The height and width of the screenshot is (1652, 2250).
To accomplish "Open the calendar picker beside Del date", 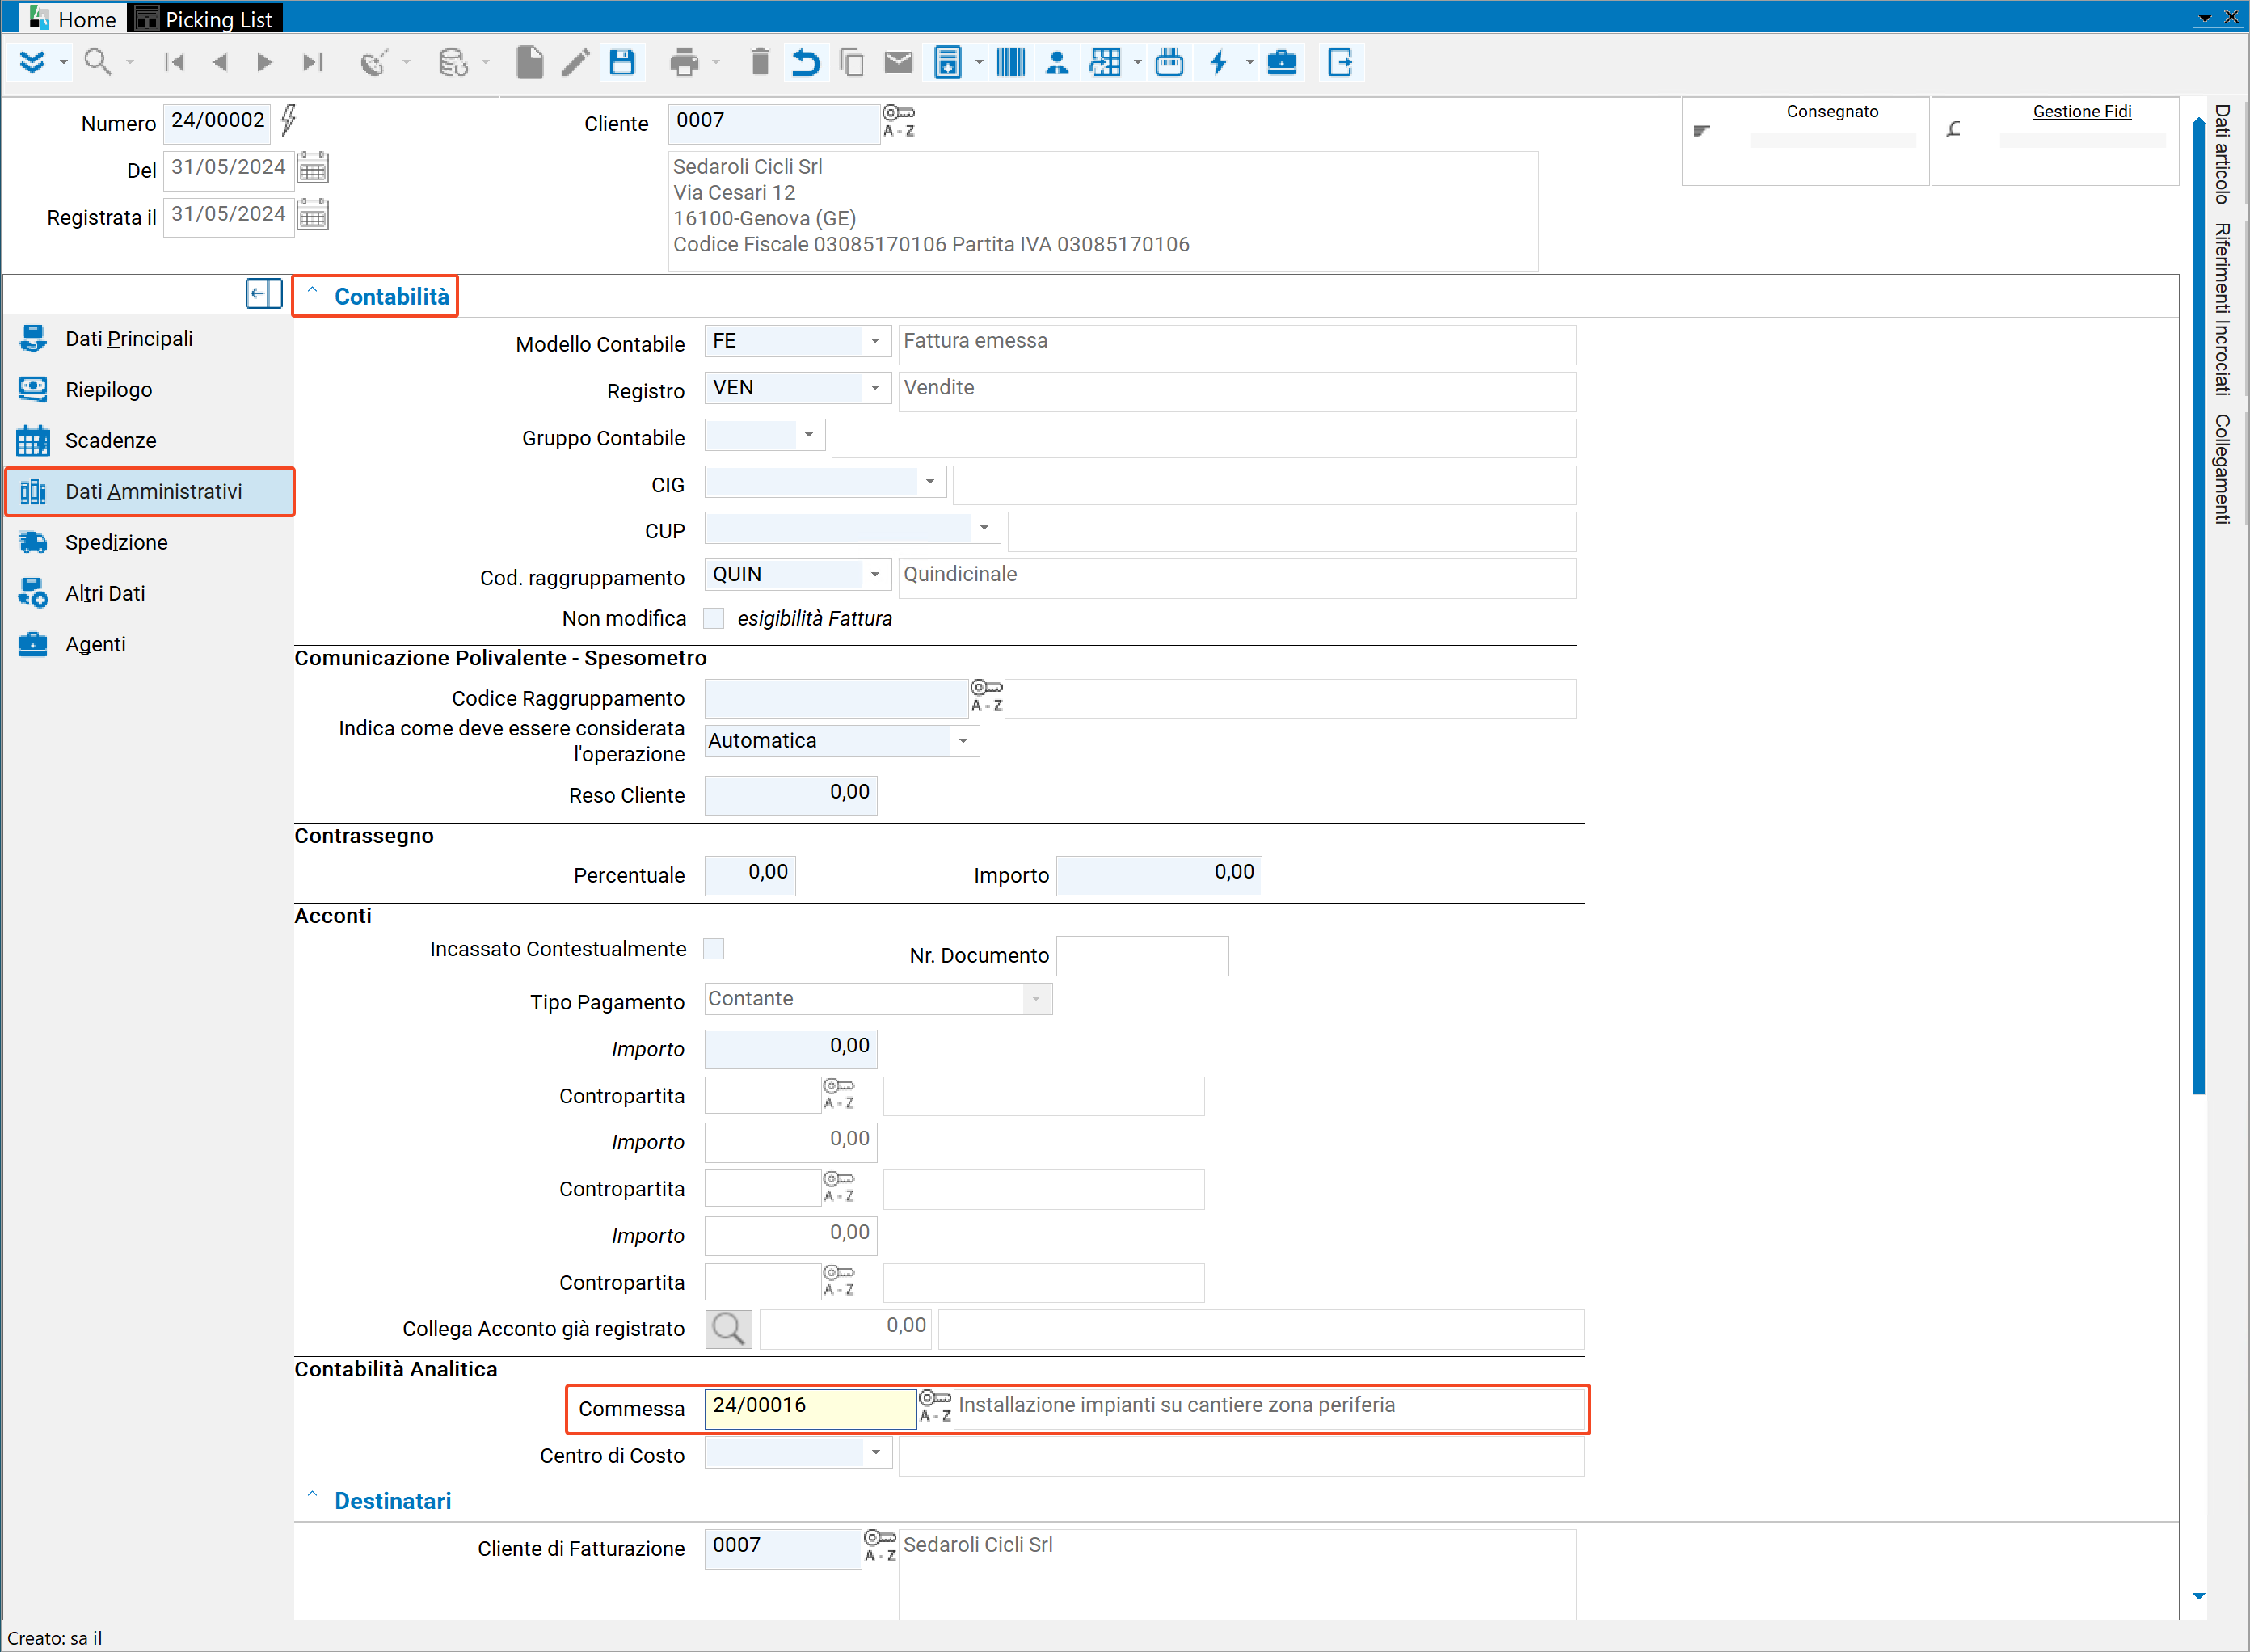I will pyautogui.click(x=313, y=167).
